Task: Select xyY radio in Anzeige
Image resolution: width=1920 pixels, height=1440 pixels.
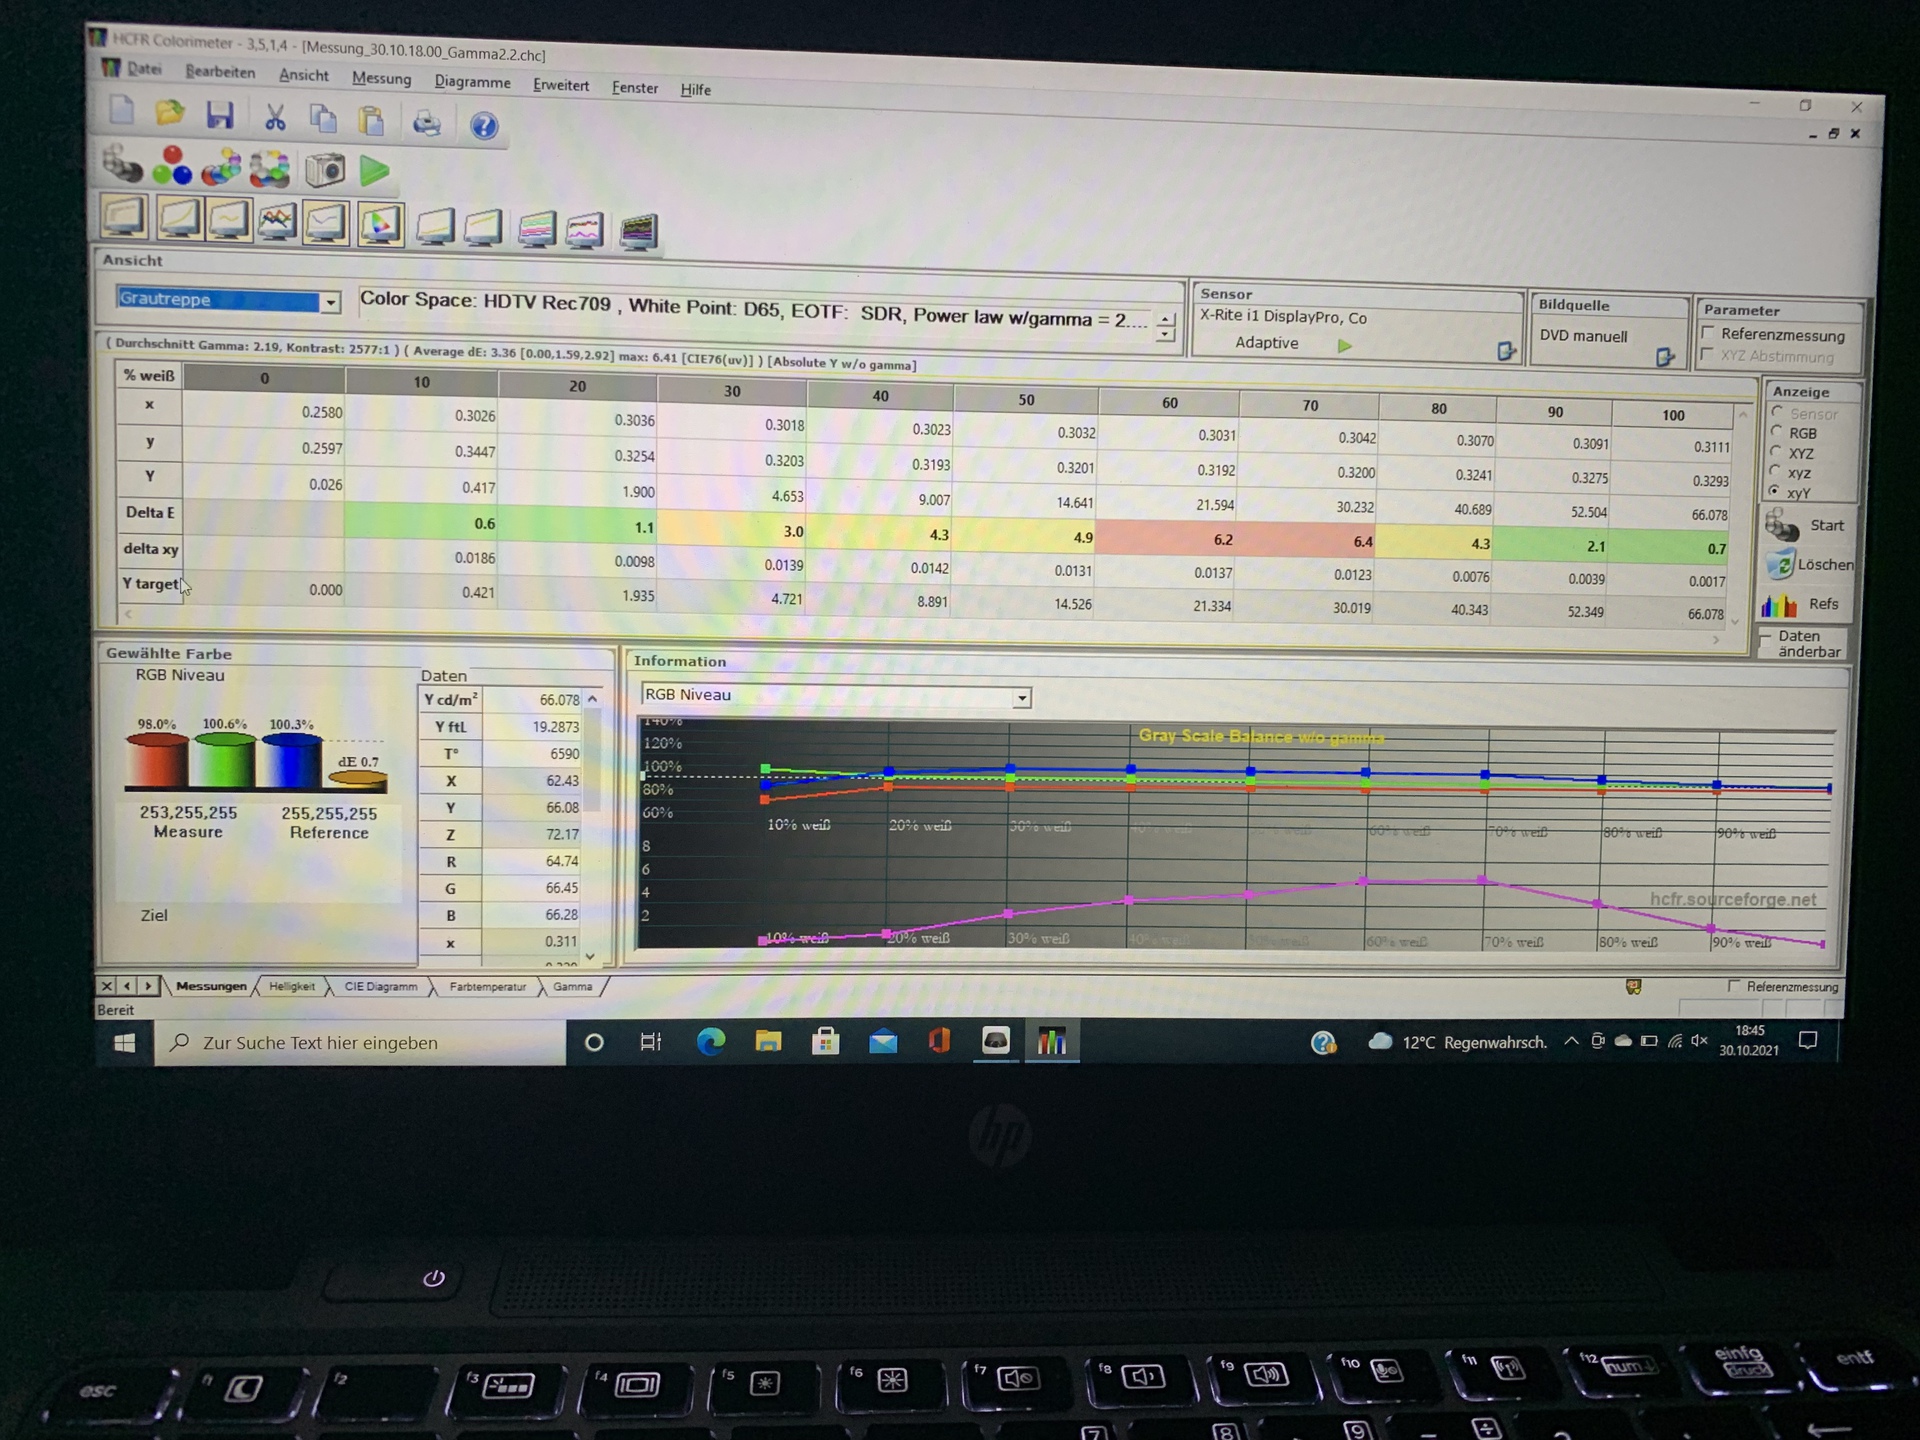Action: click(x=1777, y=490)
